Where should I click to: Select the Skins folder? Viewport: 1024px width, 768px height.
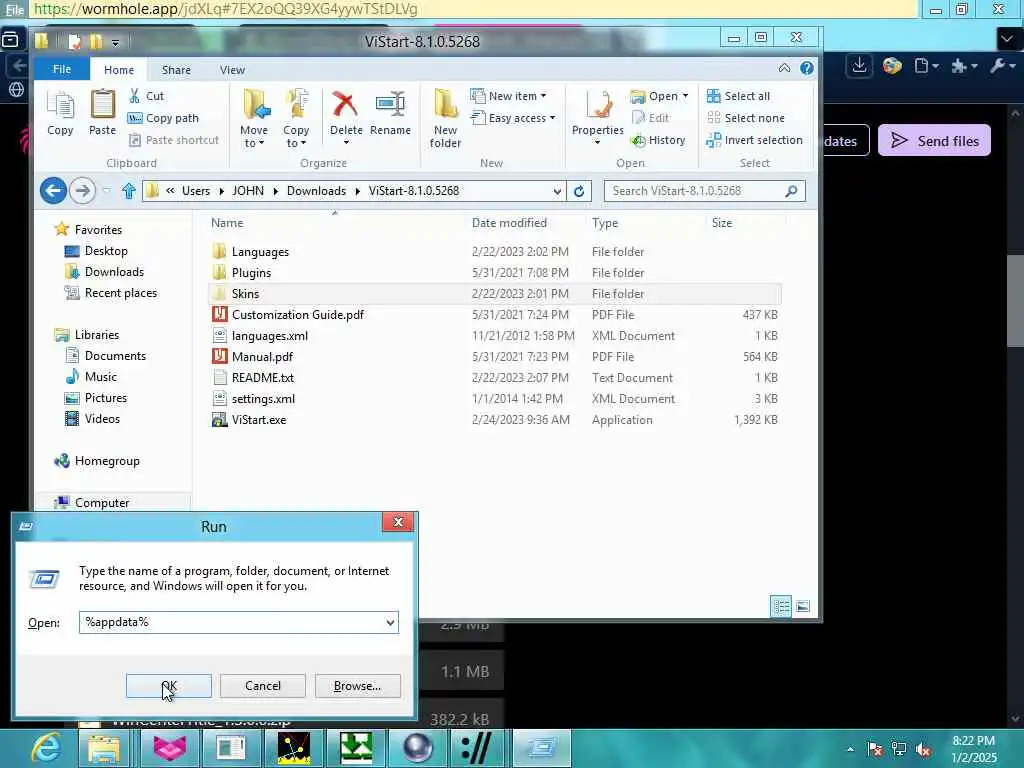(494, 293)
